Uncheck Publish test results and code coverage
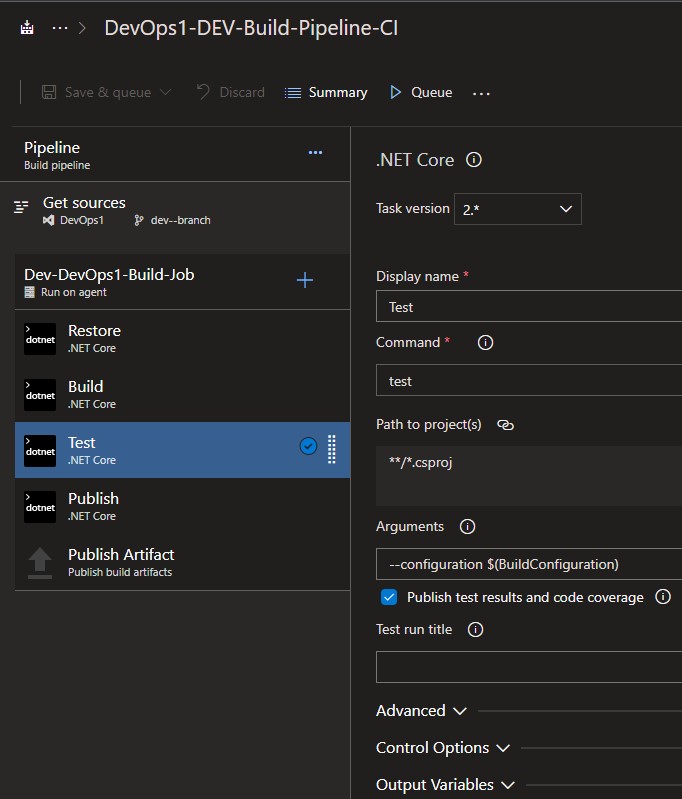Viewport: 682px width, 799px height. pyautogui.click(x=389, y=597)
